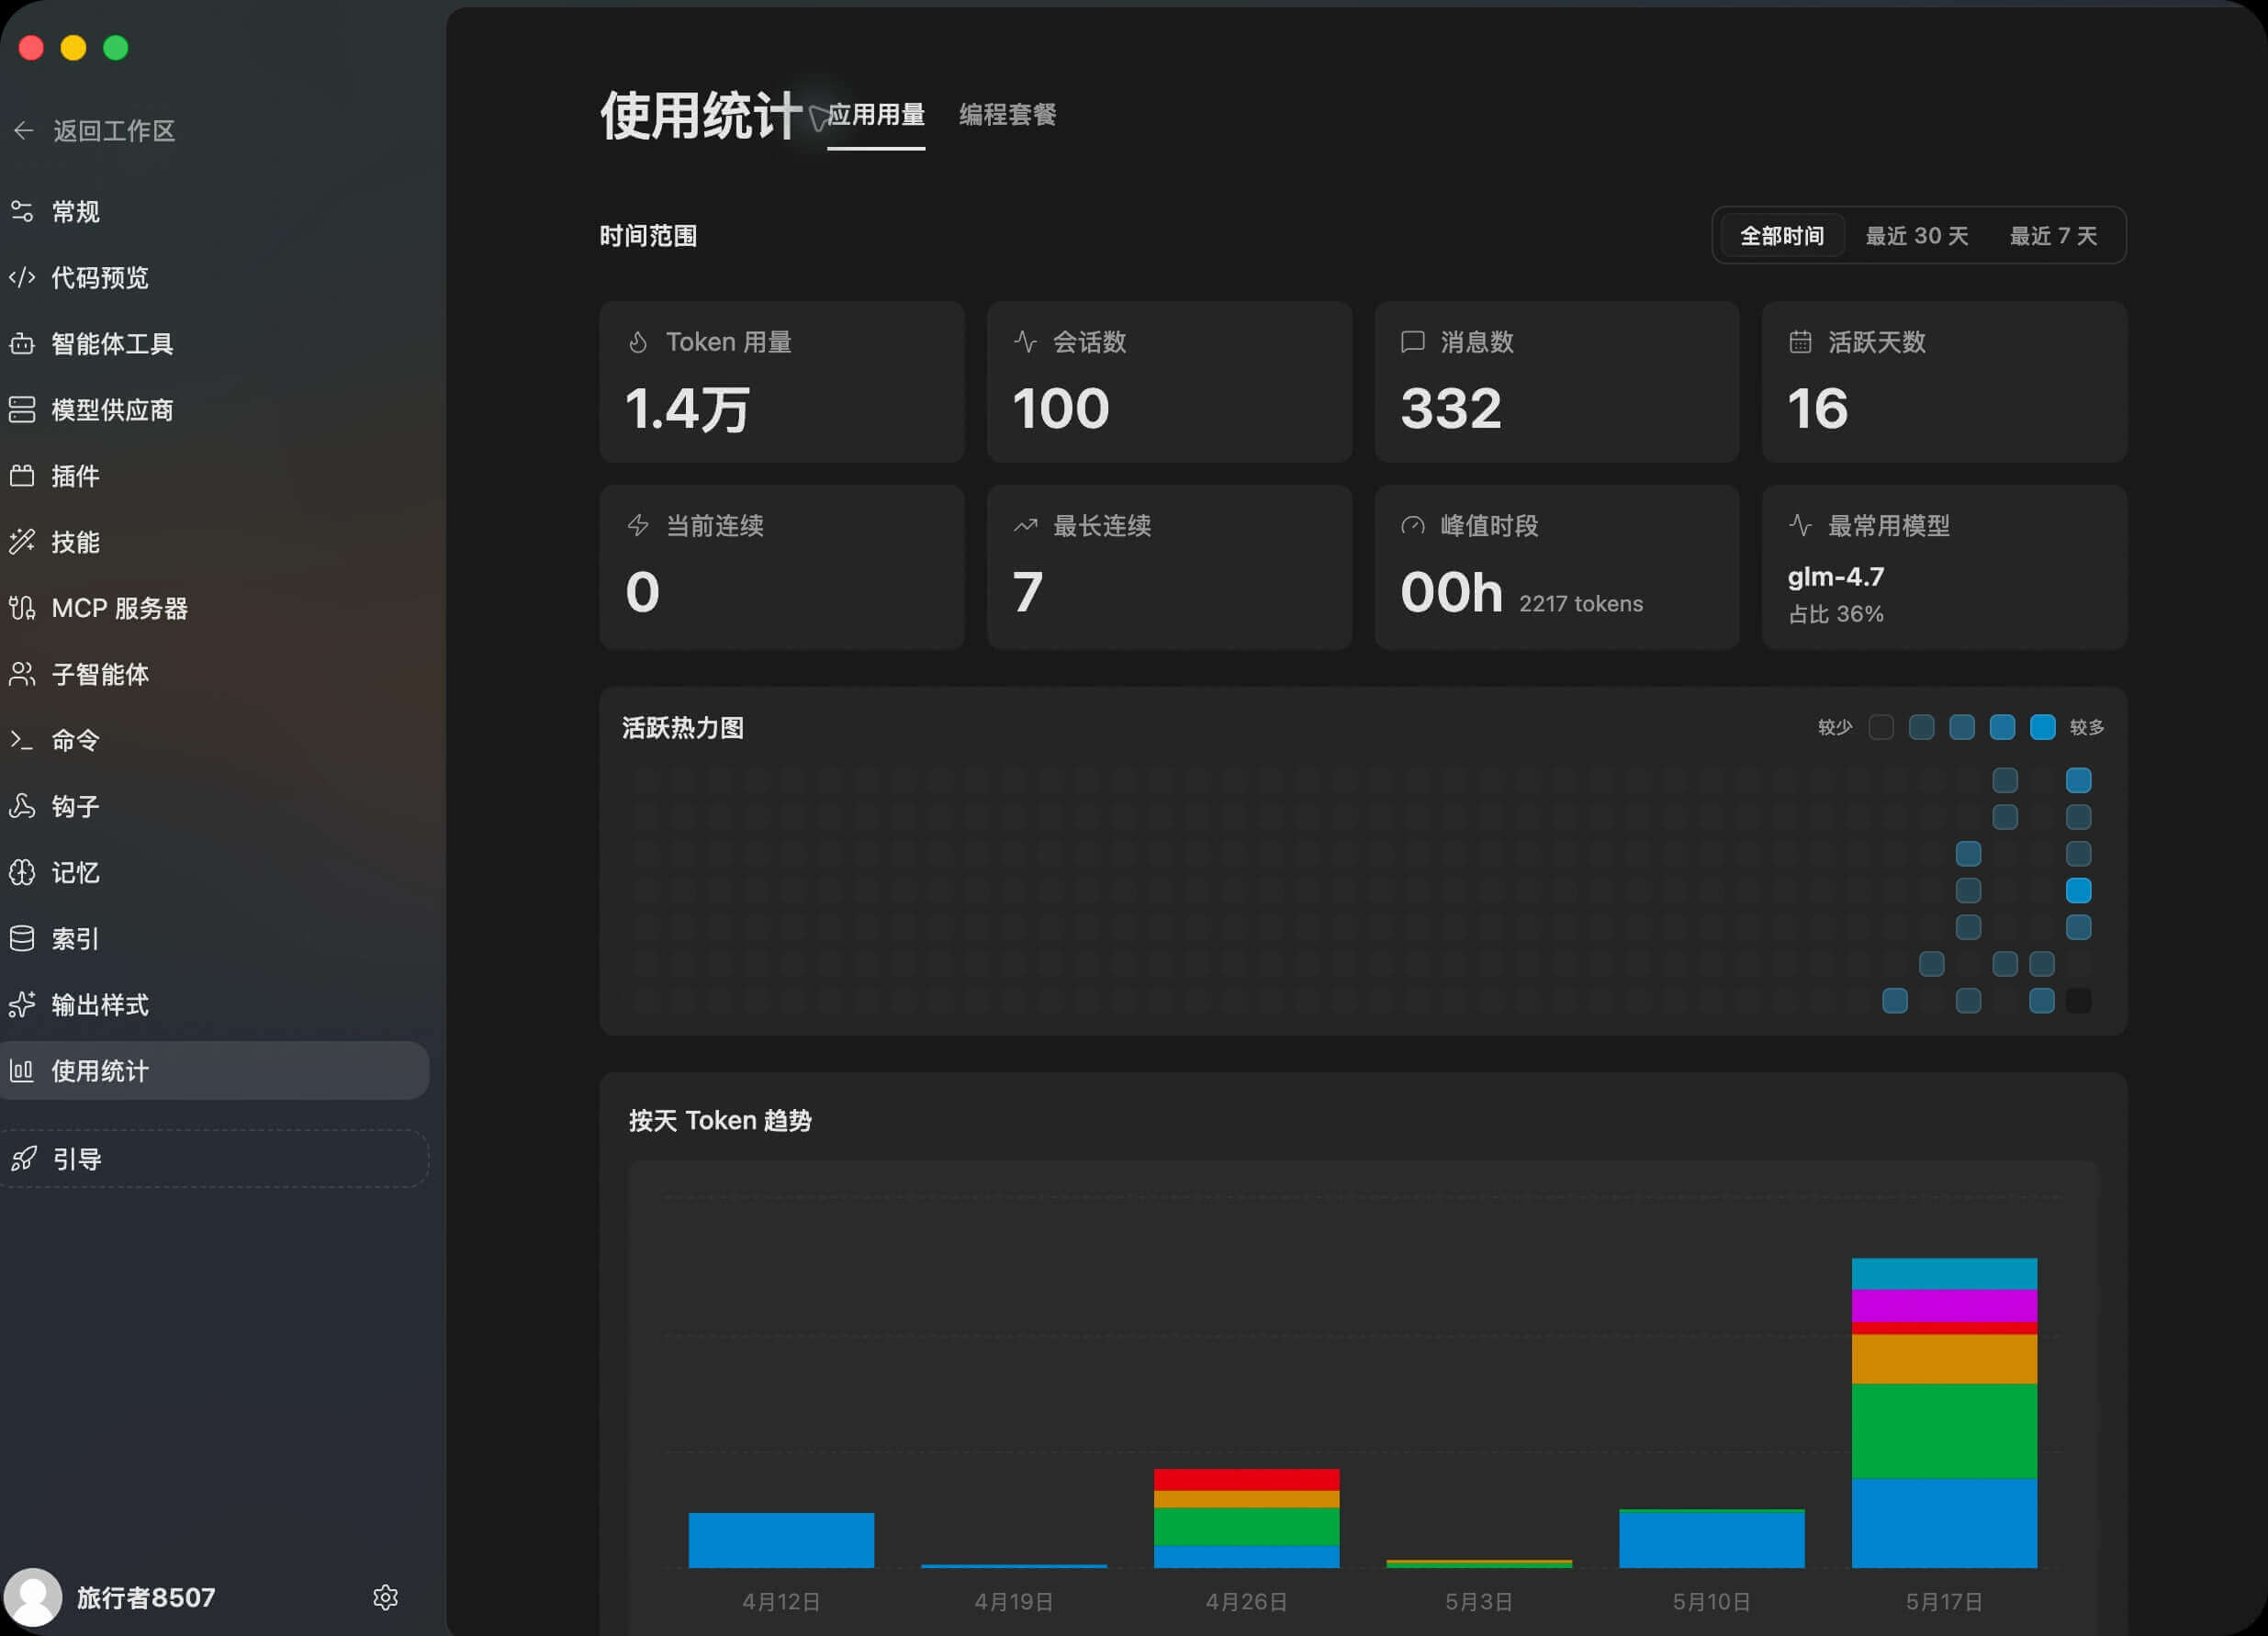The height and width of the screenshot is (1636, 2268).
Task: Select the 代码预览 code brackets icon
Action: (22, 277)
